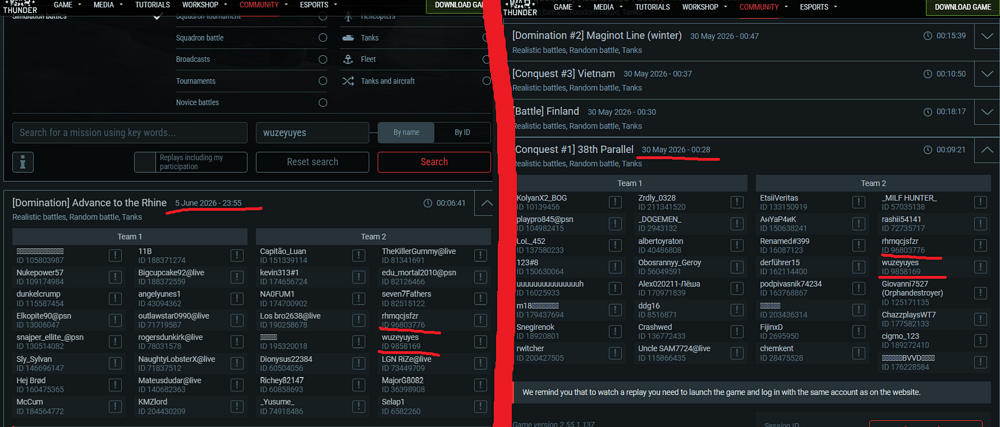The height and width of the screenshot is (427, 1000).
Task: Click the Team 1 header in Advance to the Rhine replay
Action: point(130,237)
